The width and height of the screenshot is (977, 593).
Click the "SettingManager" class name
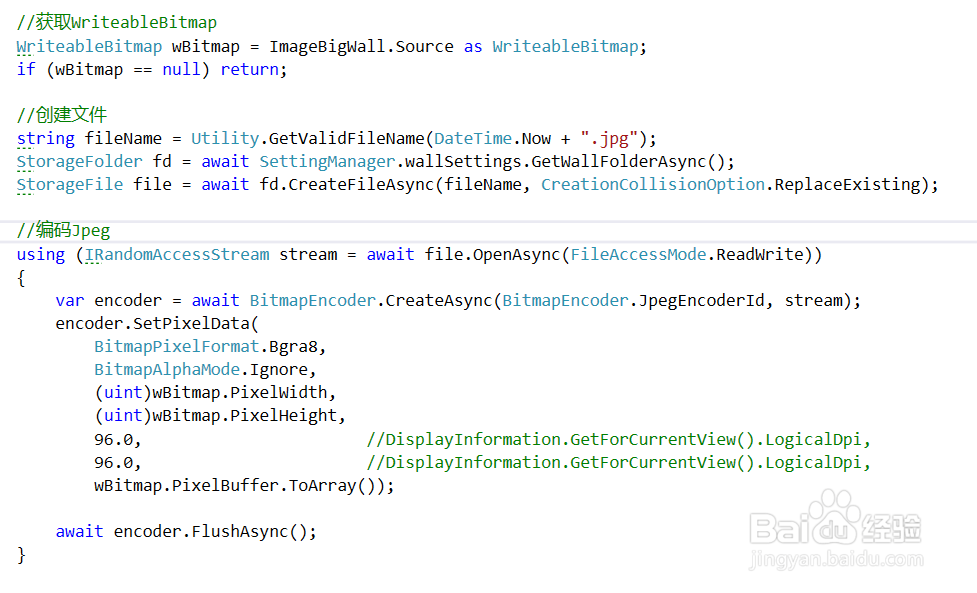pos(327,162)
